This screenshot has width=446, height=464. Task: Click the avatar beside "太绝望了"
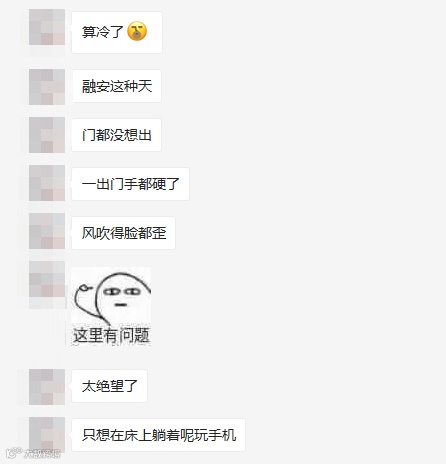point(47,387)
